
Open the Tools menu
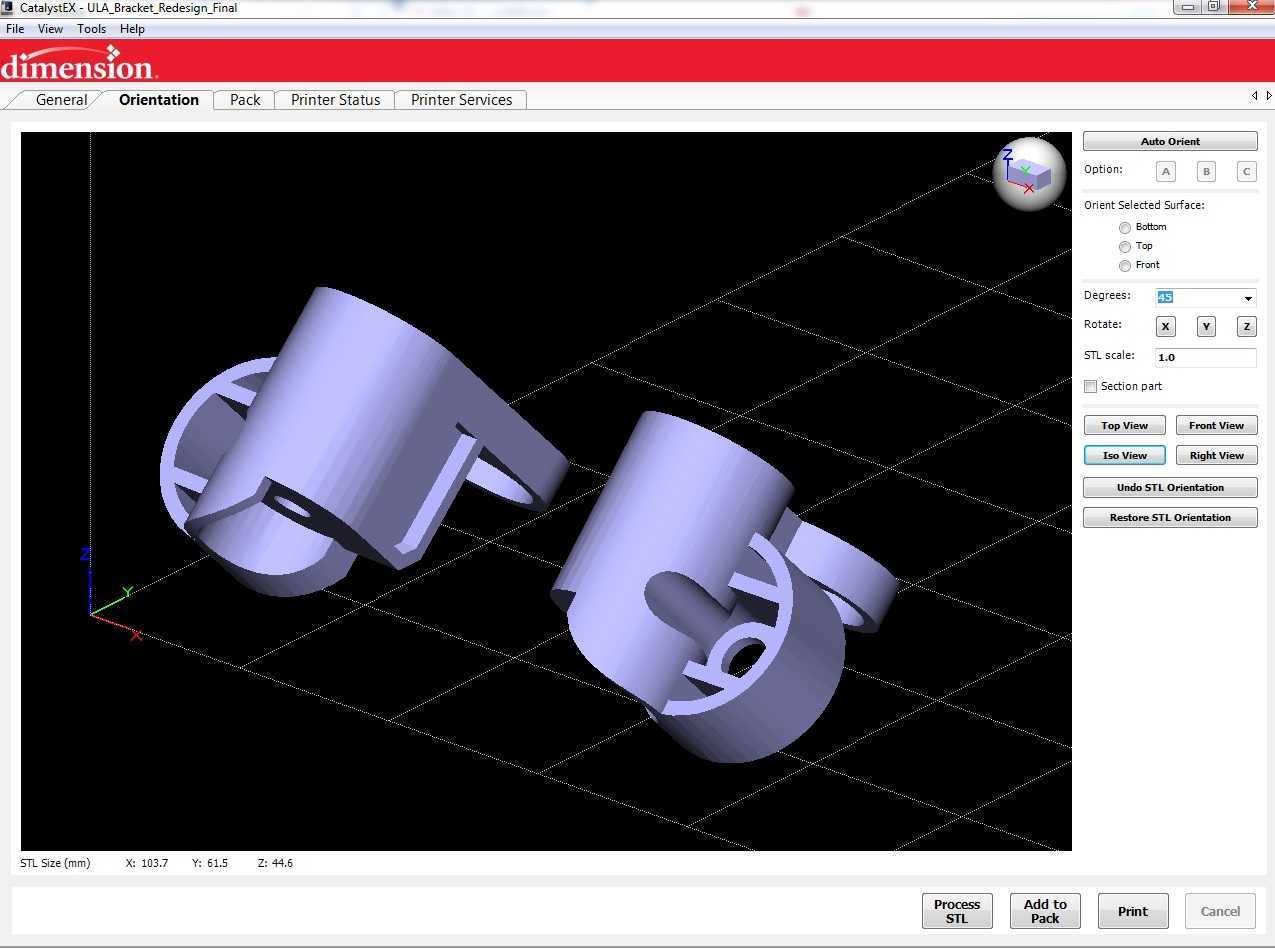tap(91, 29)
